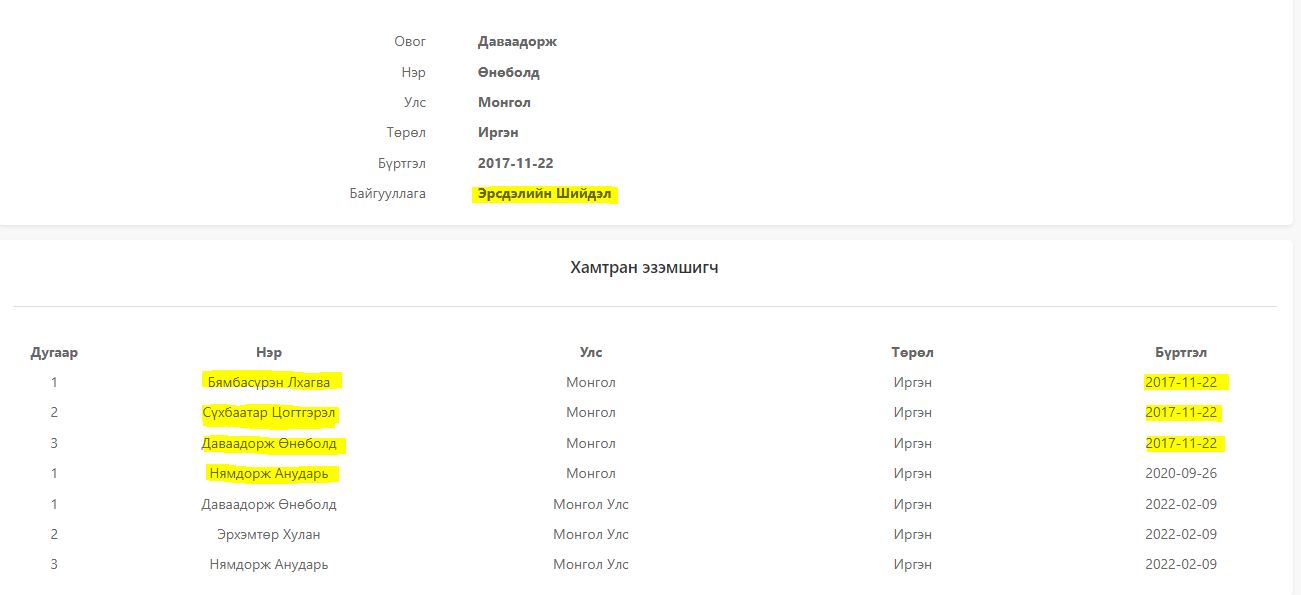Click the "Байгууллага" field label

pyautogui.click(x=387, y=194)
